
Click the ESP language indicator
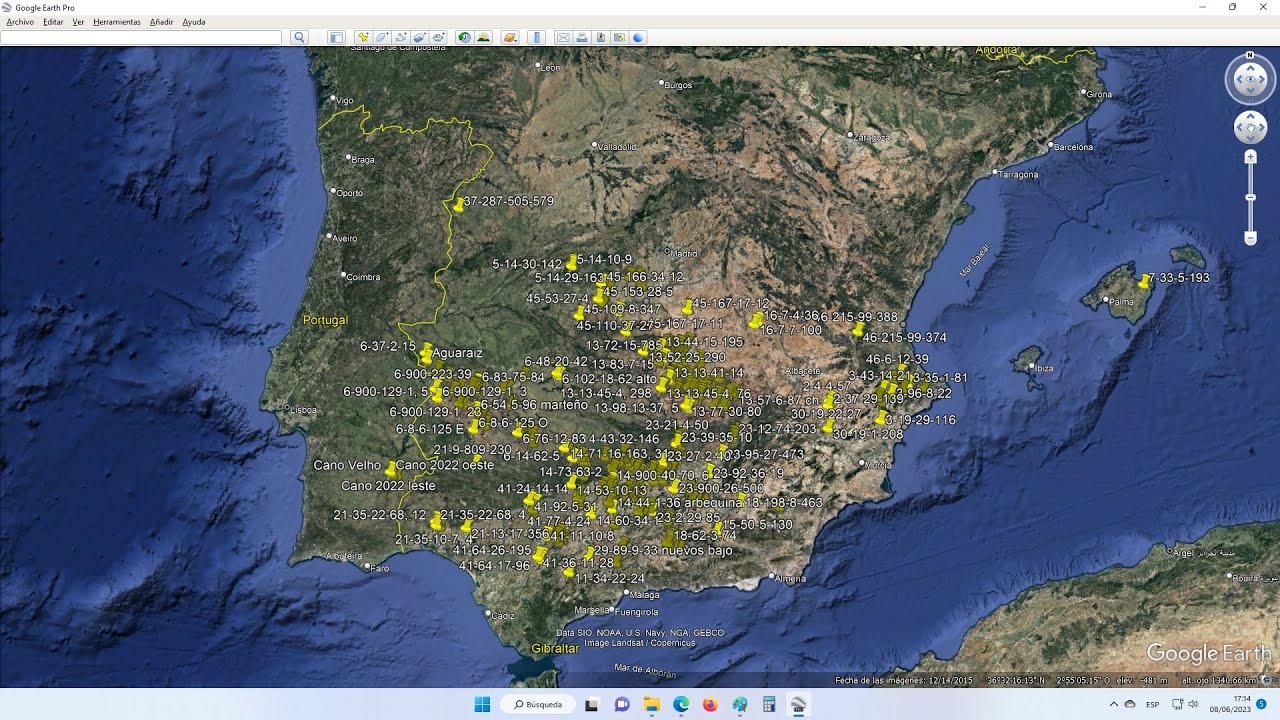[x=1152, y=704]
